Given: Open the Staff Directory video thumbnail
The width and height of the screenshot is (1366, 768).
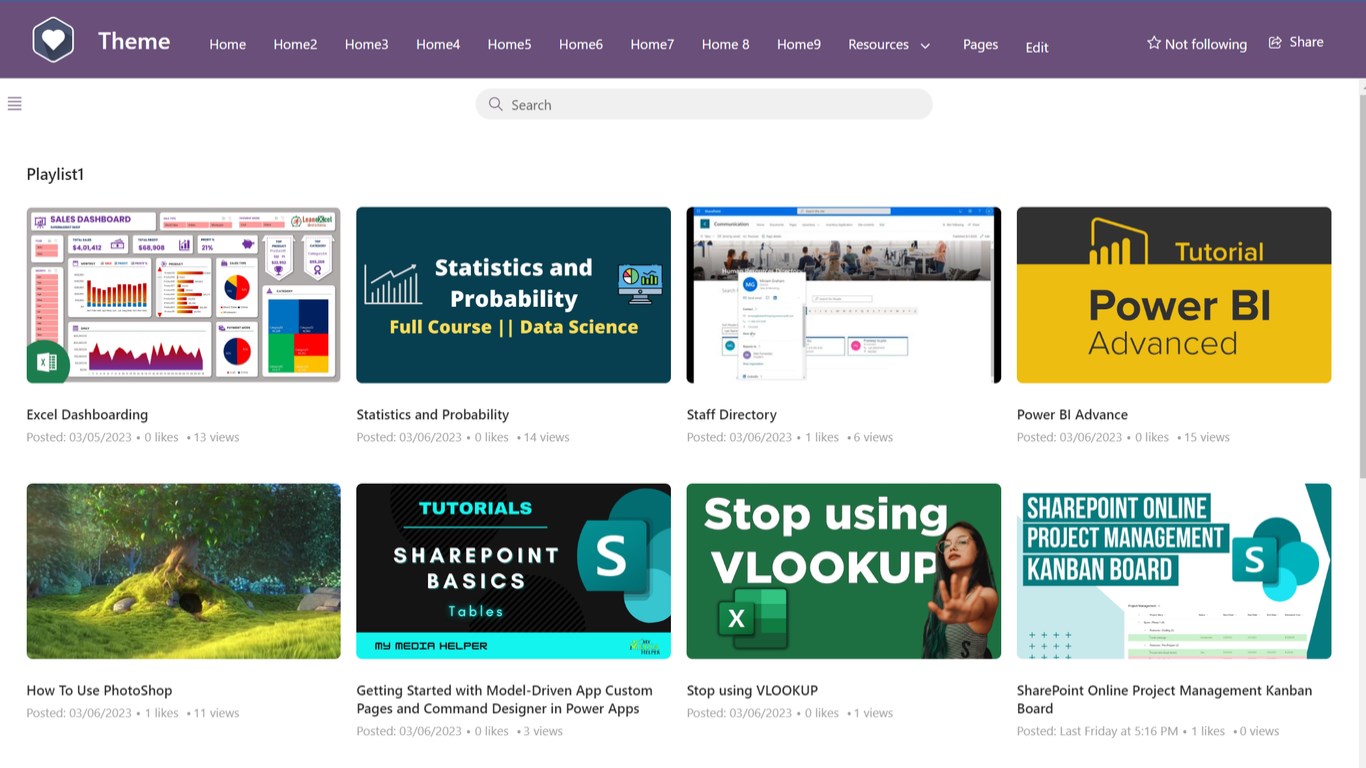Looking at the screenshot, I should pos(843,295).
